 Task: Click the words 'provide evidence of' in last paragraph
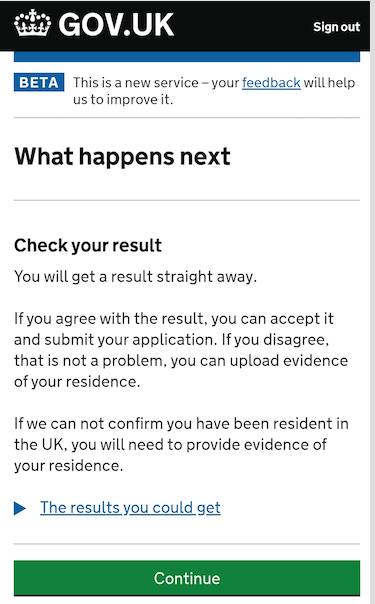pos(256,445)
